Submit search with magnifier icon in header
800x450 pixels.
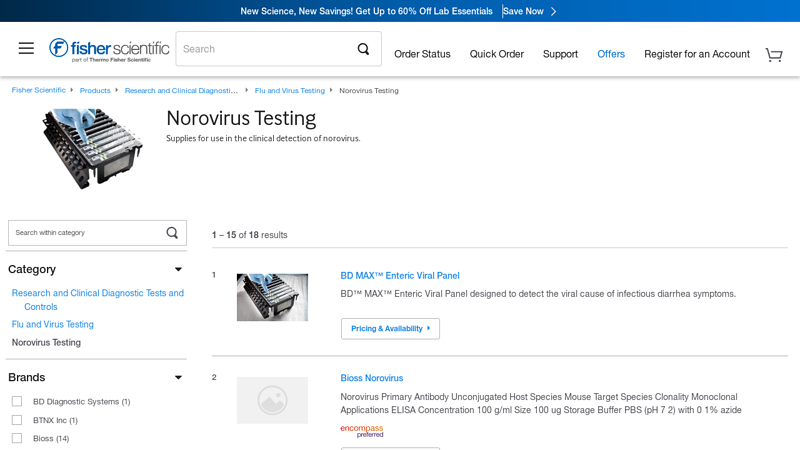[x=363, y=49]
